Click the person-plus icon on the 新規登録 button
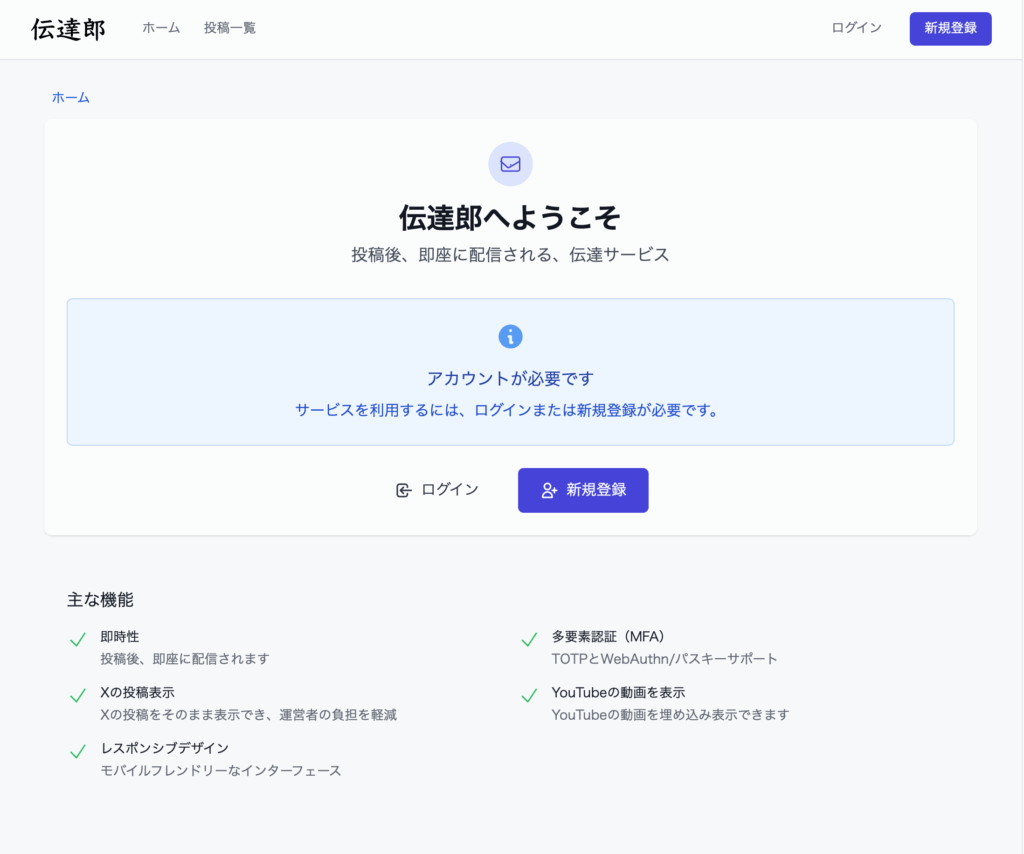The width and height of the screenshot is (1024, 854). pos(547,490)
